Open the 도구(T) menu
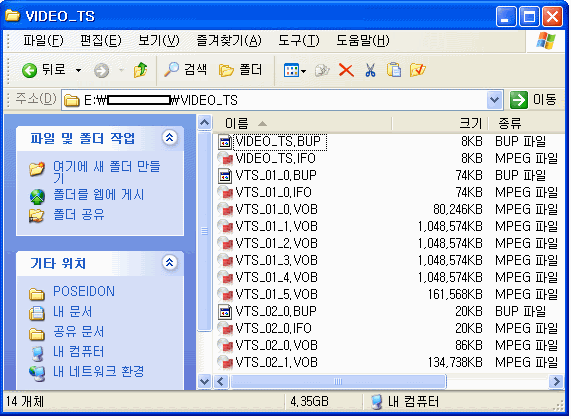 tap(299, 40)
